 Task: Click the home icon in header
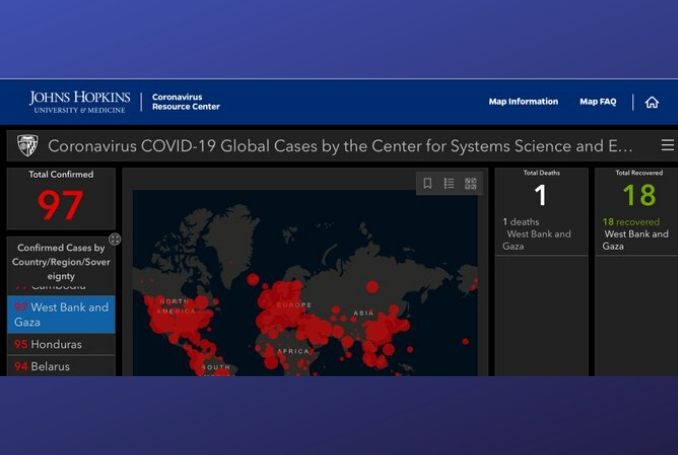[652, 102]
